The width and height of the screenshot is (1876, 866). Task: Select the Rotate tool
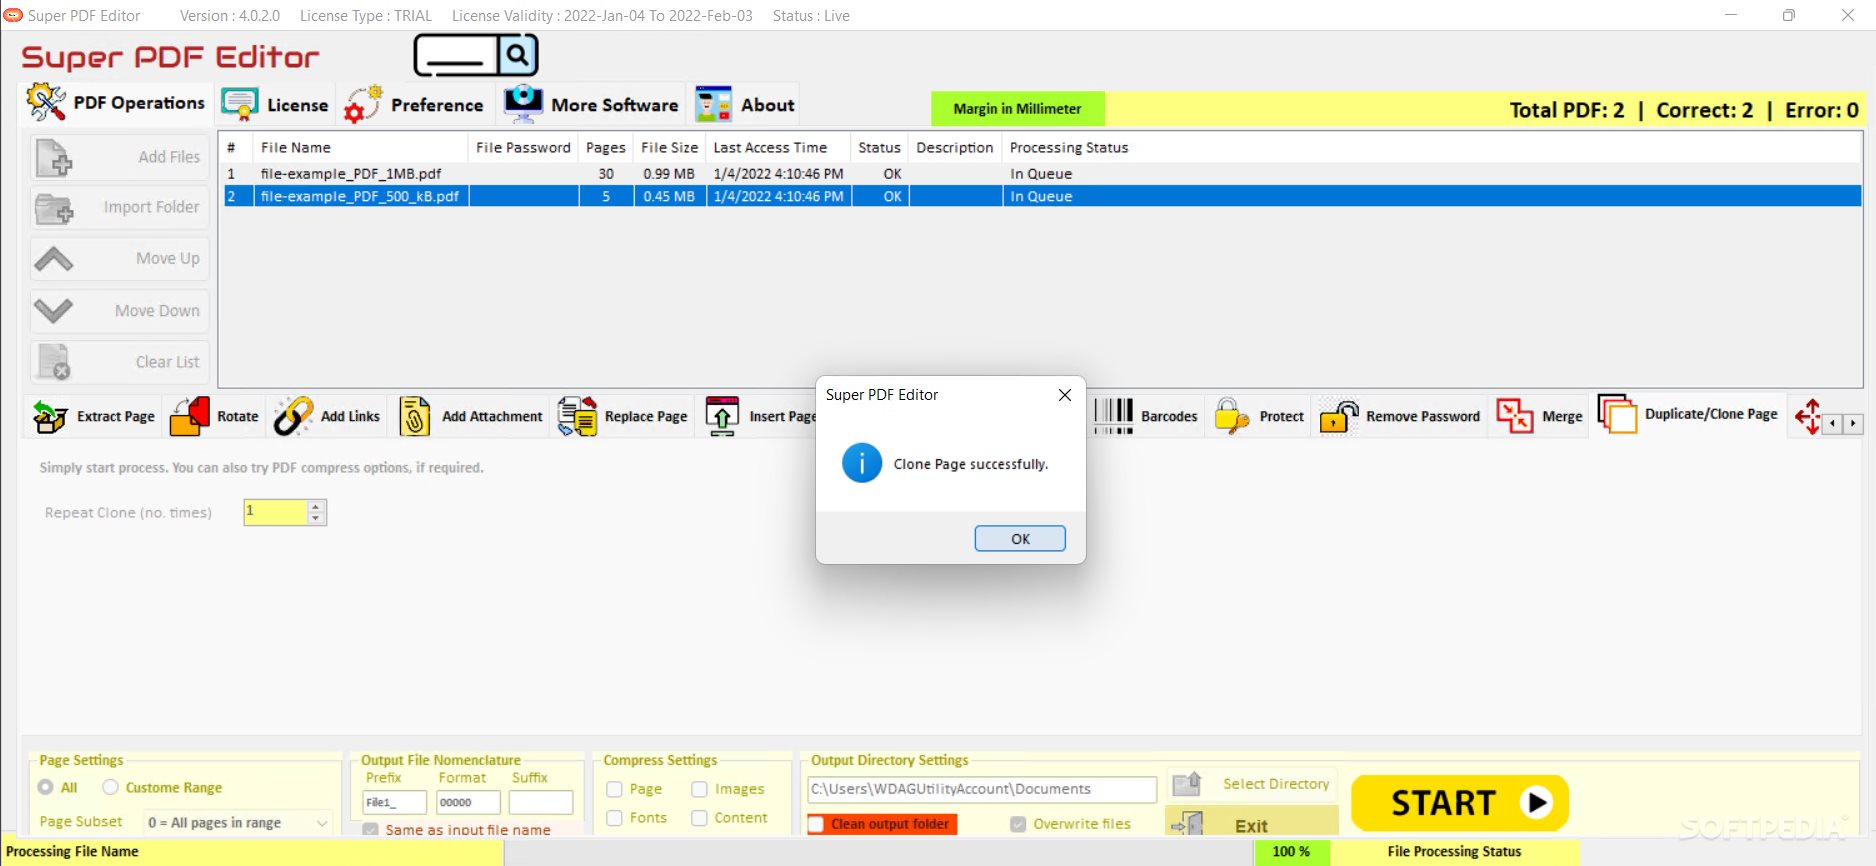click(x=215, y=416)
